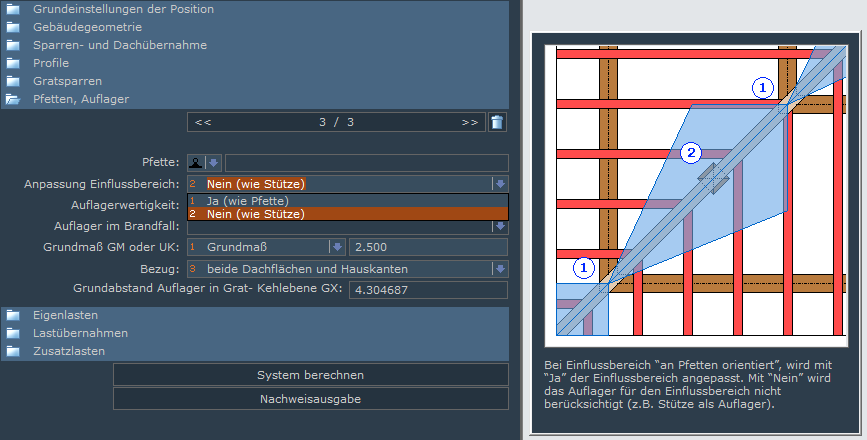Go to previous Pfette with << arrow

[x=203, y=122]
